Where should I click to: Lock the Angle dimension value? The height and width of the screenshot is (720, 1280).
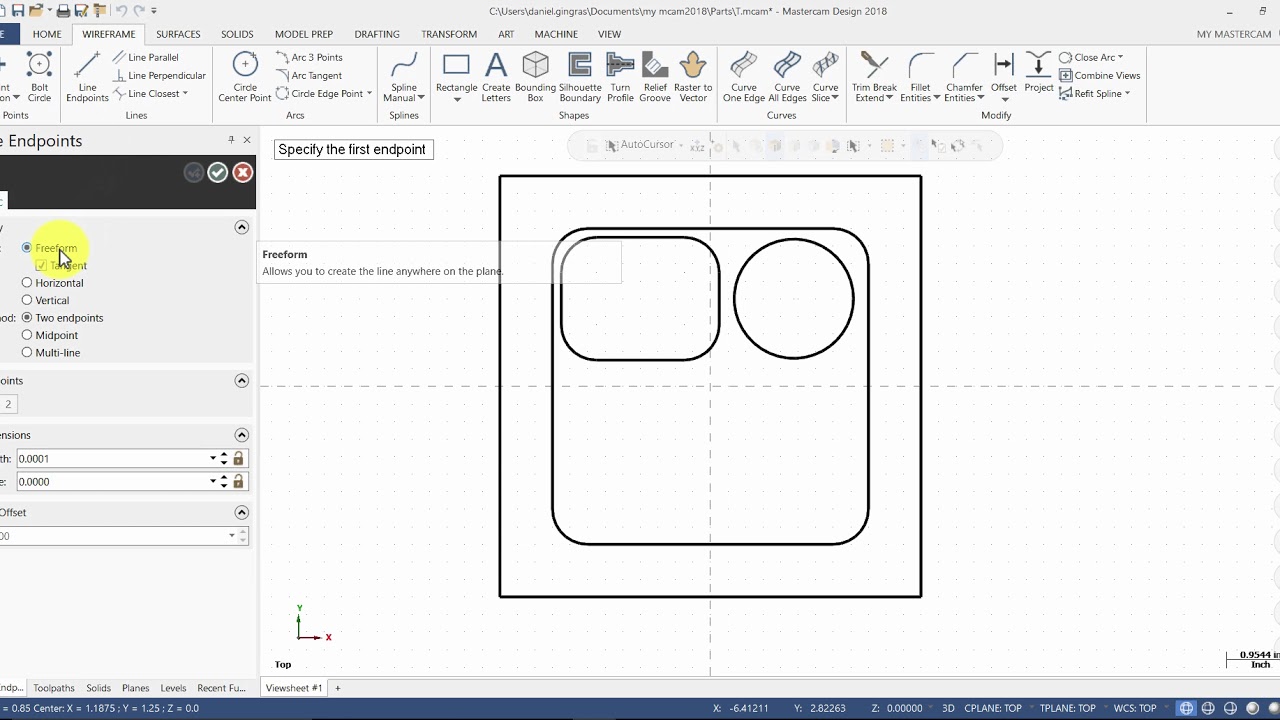pyautogui.click(x=238, y=482)
